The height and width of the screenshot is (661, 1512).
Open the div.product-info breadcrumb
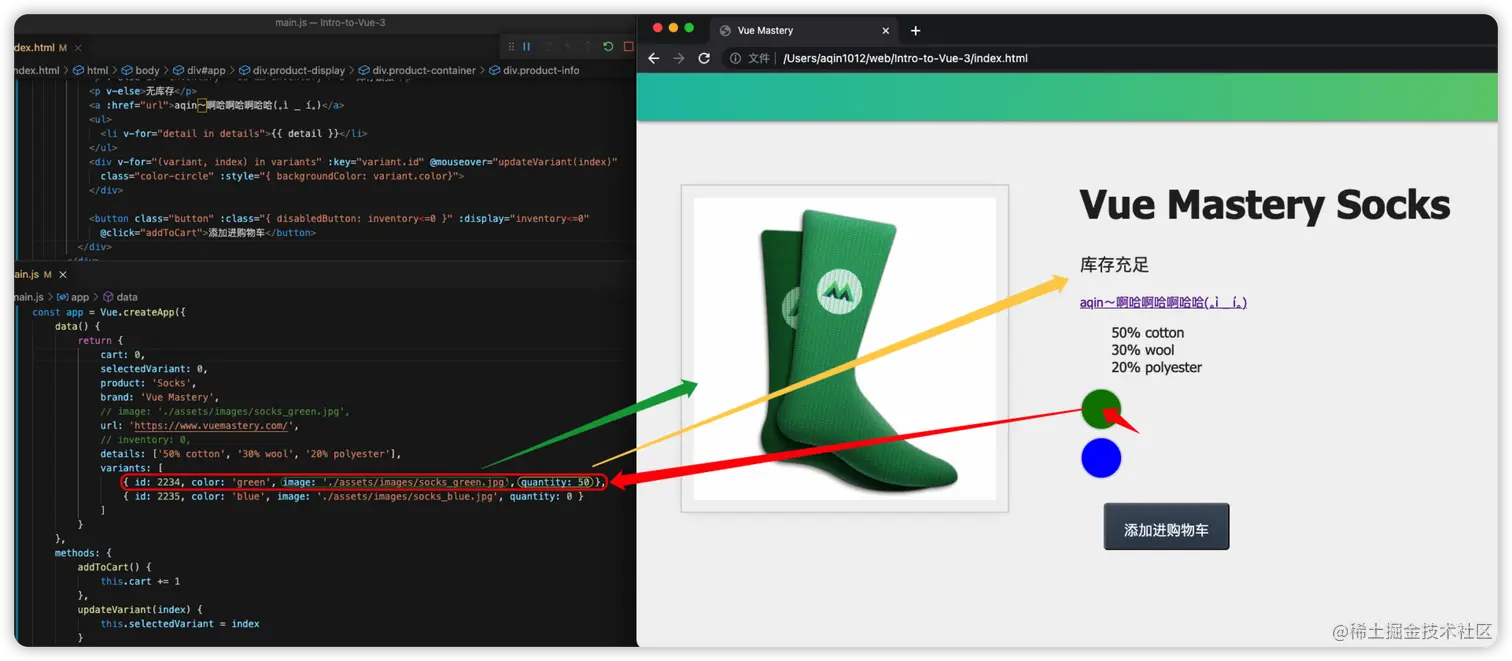(534, 70)
